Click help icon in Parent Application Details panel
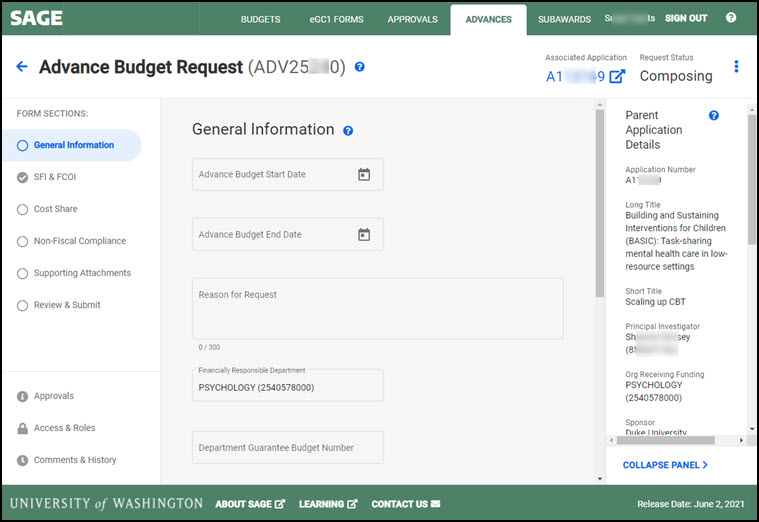This screenshot has width=759, height=522. pos(713,115)
